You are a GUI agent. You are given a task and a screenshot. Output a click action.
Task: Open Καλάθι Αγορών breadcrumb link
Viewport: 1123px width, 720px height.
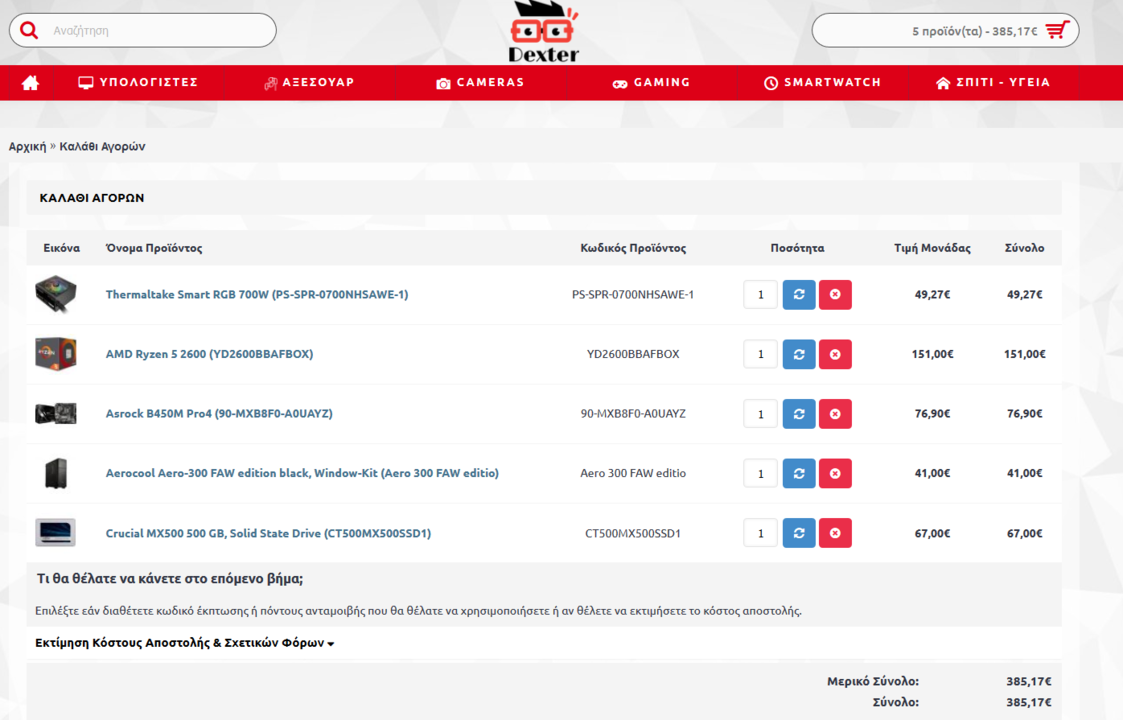coord(102,146)
